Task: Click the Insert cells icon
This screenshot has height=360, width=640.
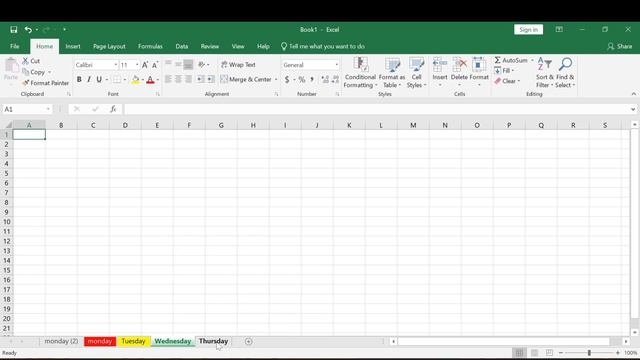Action: (440, 65)
